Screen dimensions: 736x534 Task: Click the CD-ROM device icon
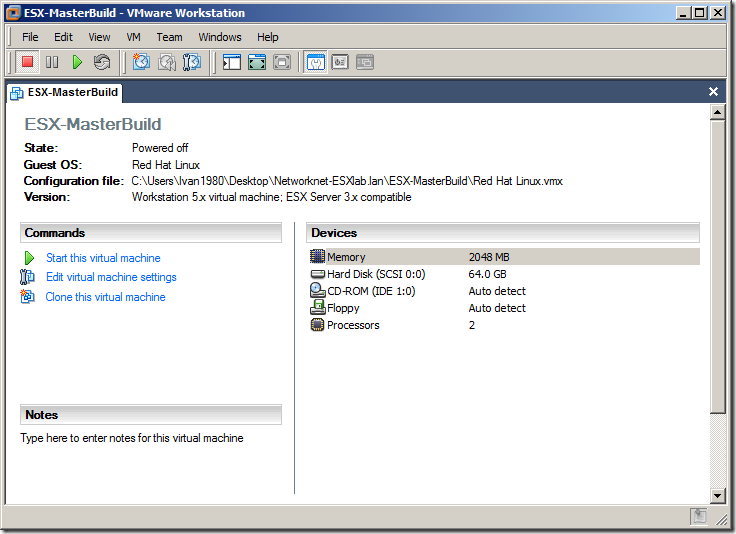click(x=318, y=290)
